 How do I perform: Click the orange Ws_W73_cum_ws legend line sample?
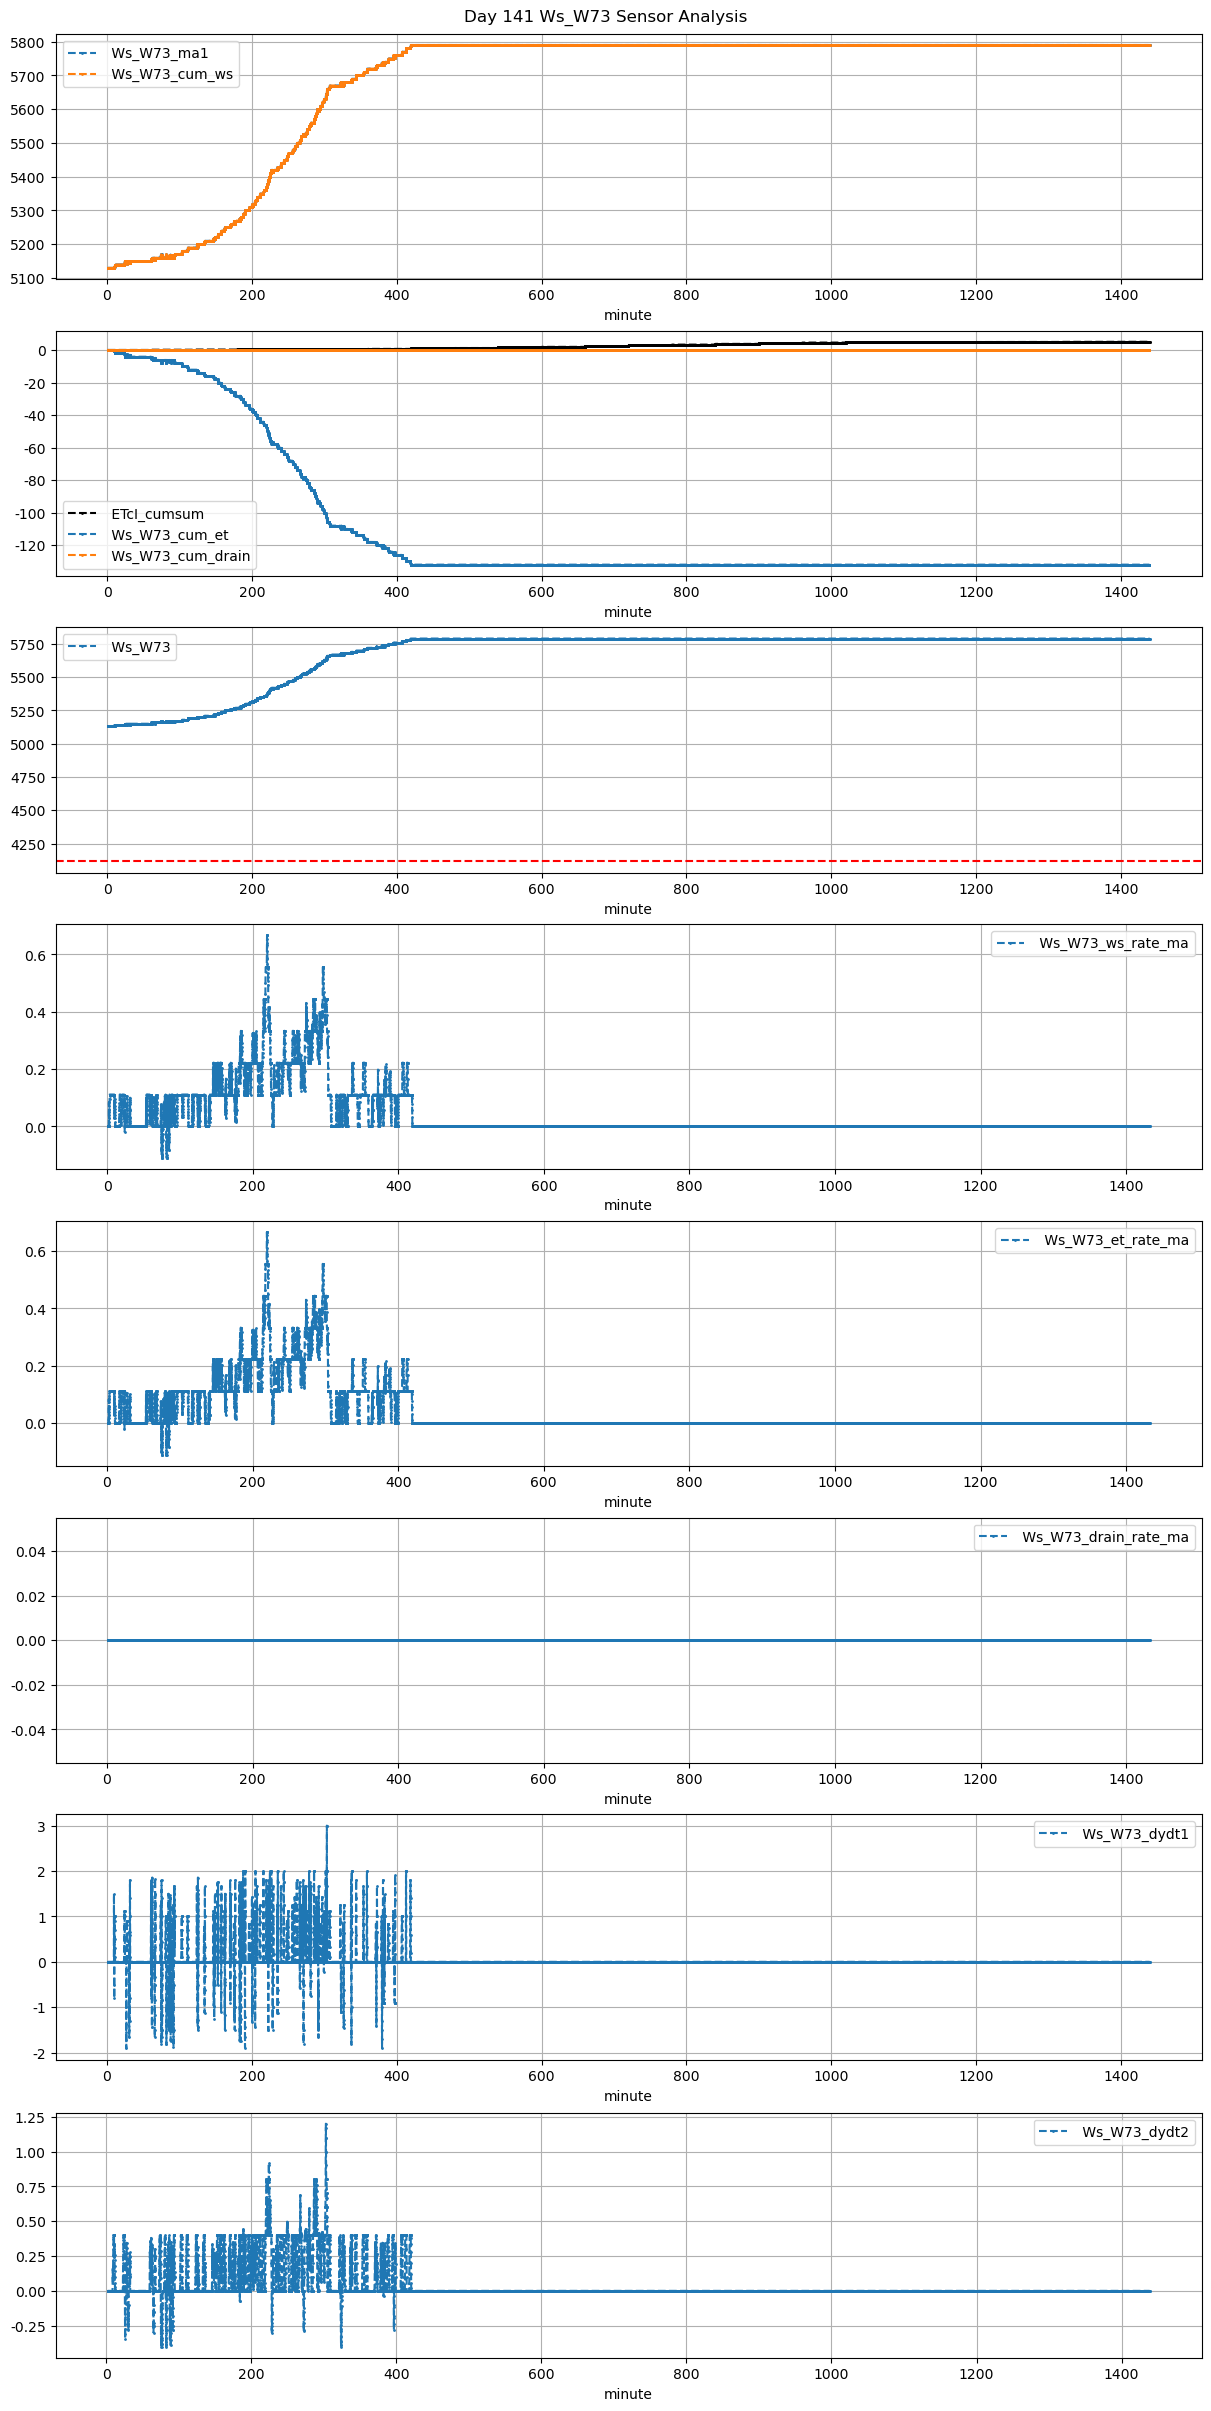pos(82,75)
